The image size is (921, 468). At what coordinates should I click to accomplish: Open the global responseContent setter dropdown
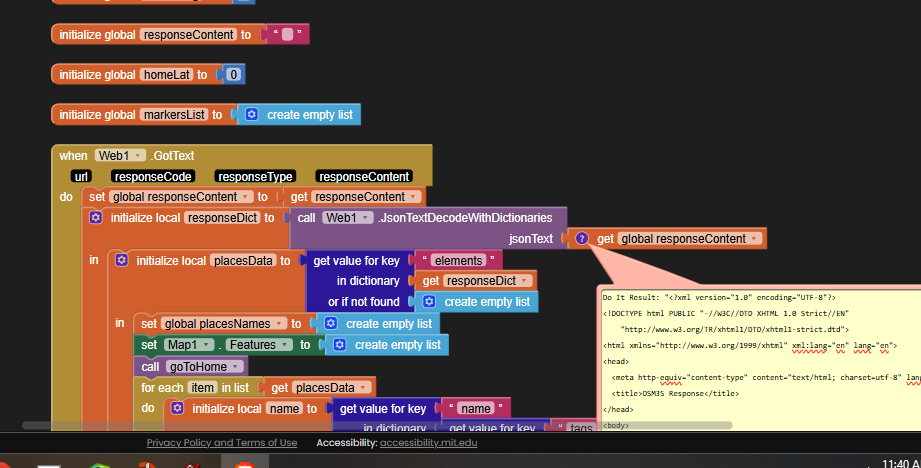(x=247, y=197)
